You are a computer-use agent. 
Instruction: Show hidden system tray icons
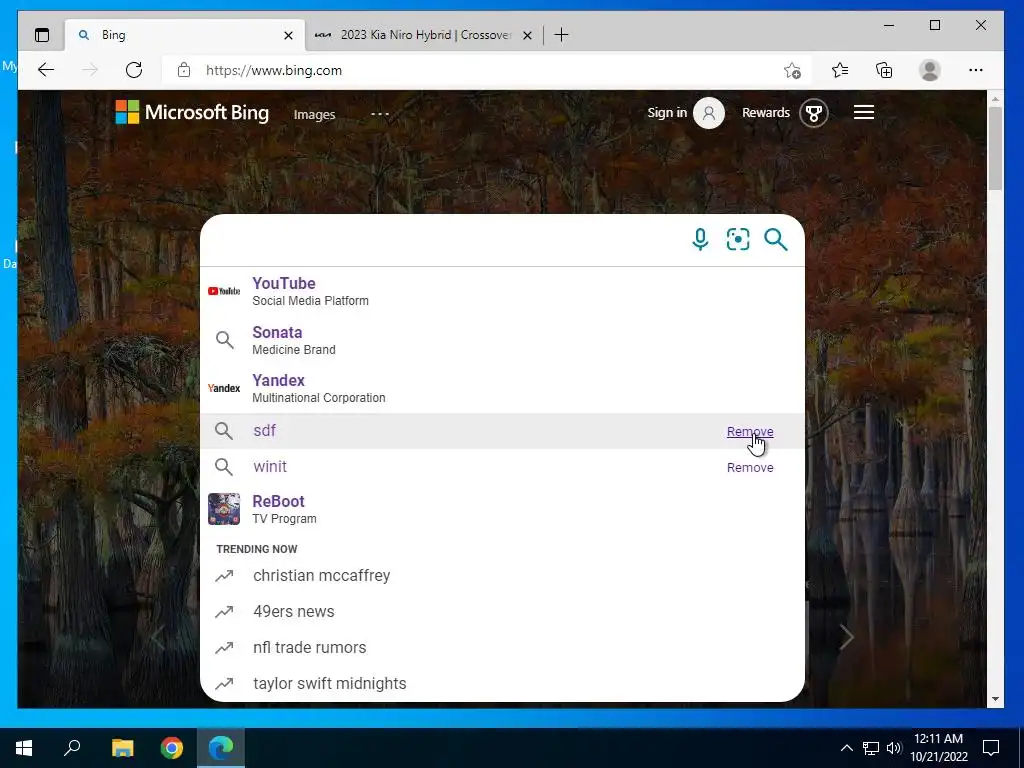[x=846, y=748]
